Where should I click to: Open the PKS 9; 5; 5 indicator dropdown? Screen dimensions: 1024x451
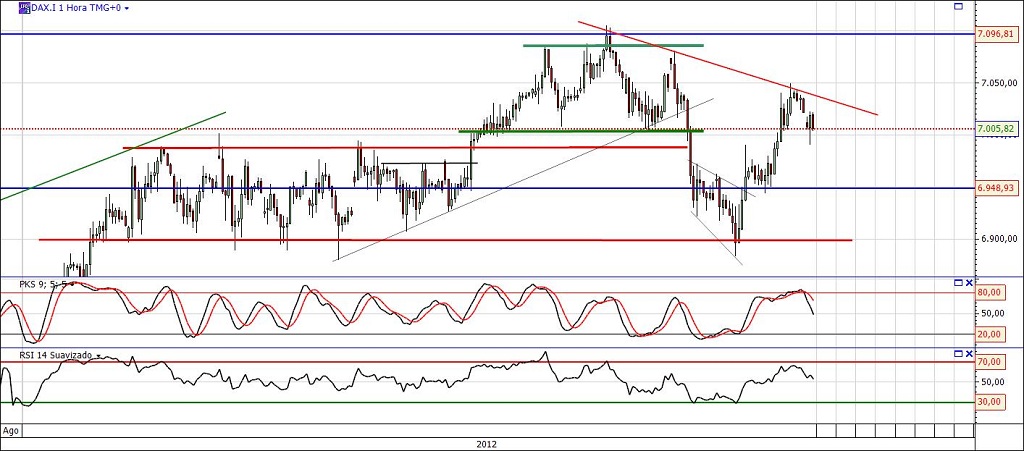(x=71, y=284)
